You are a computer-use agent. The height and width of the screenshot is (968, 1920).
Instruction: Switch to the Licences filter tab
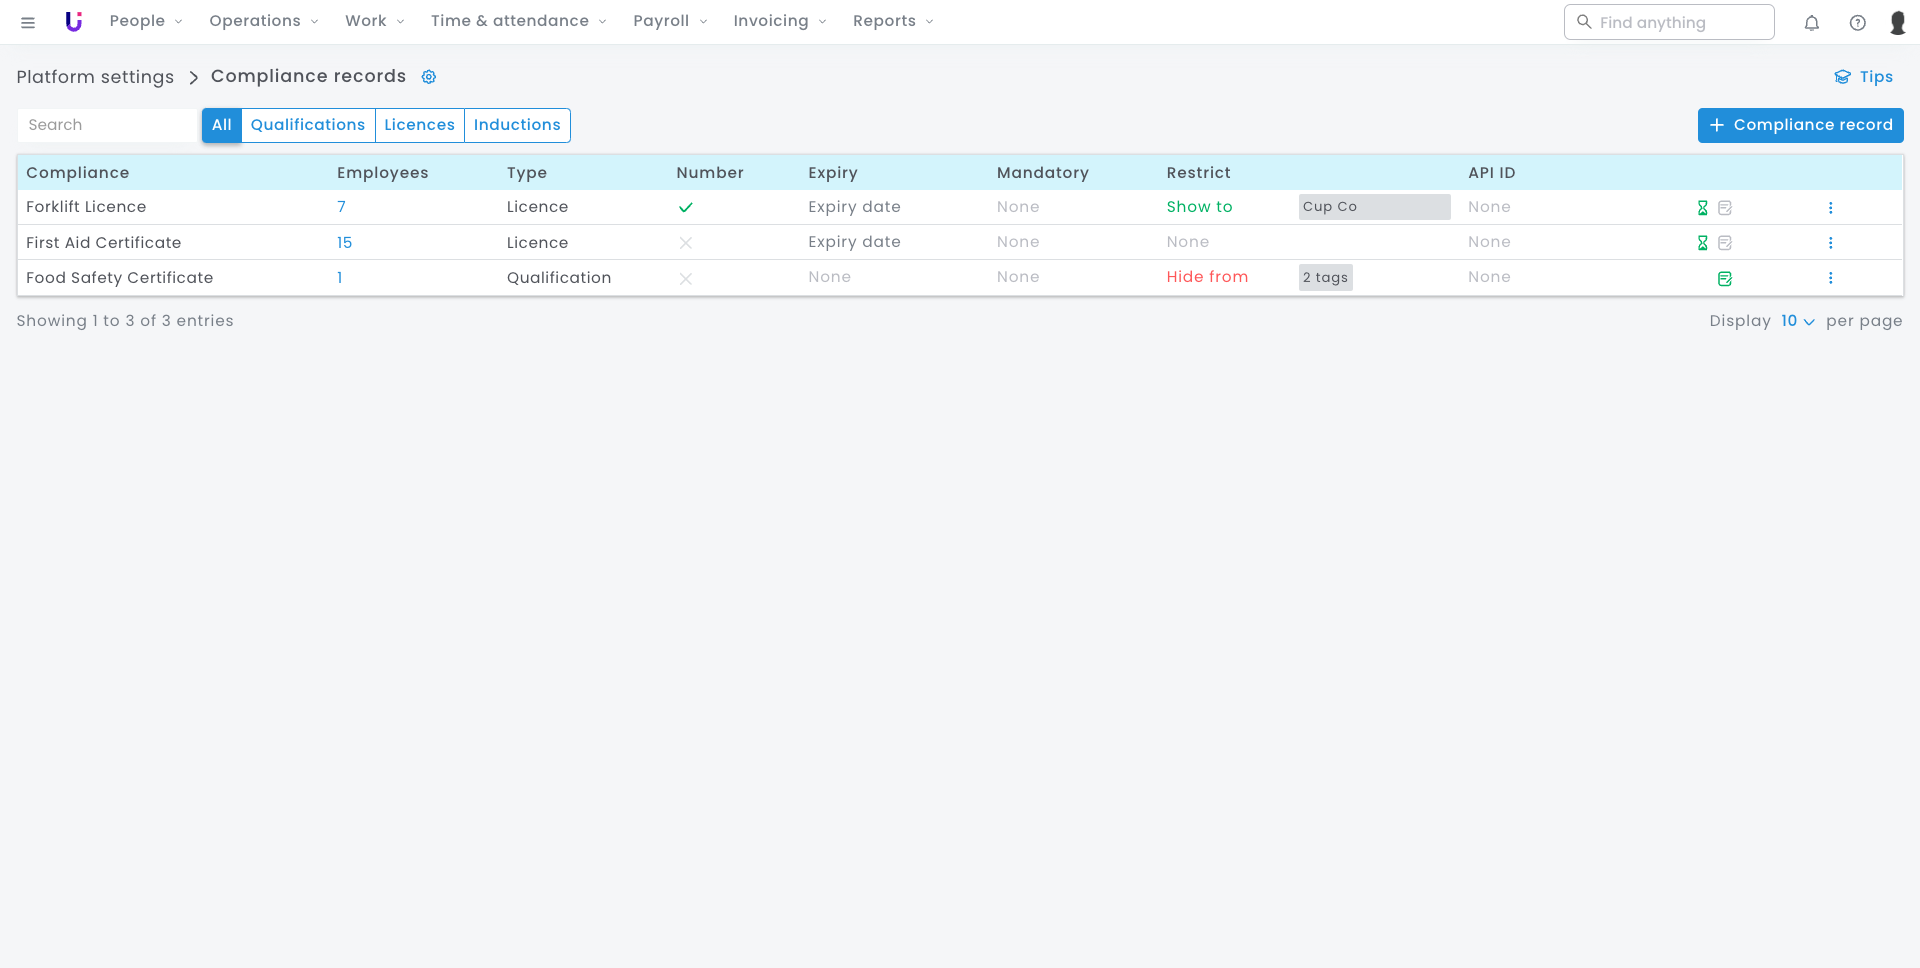coord(419,125)
